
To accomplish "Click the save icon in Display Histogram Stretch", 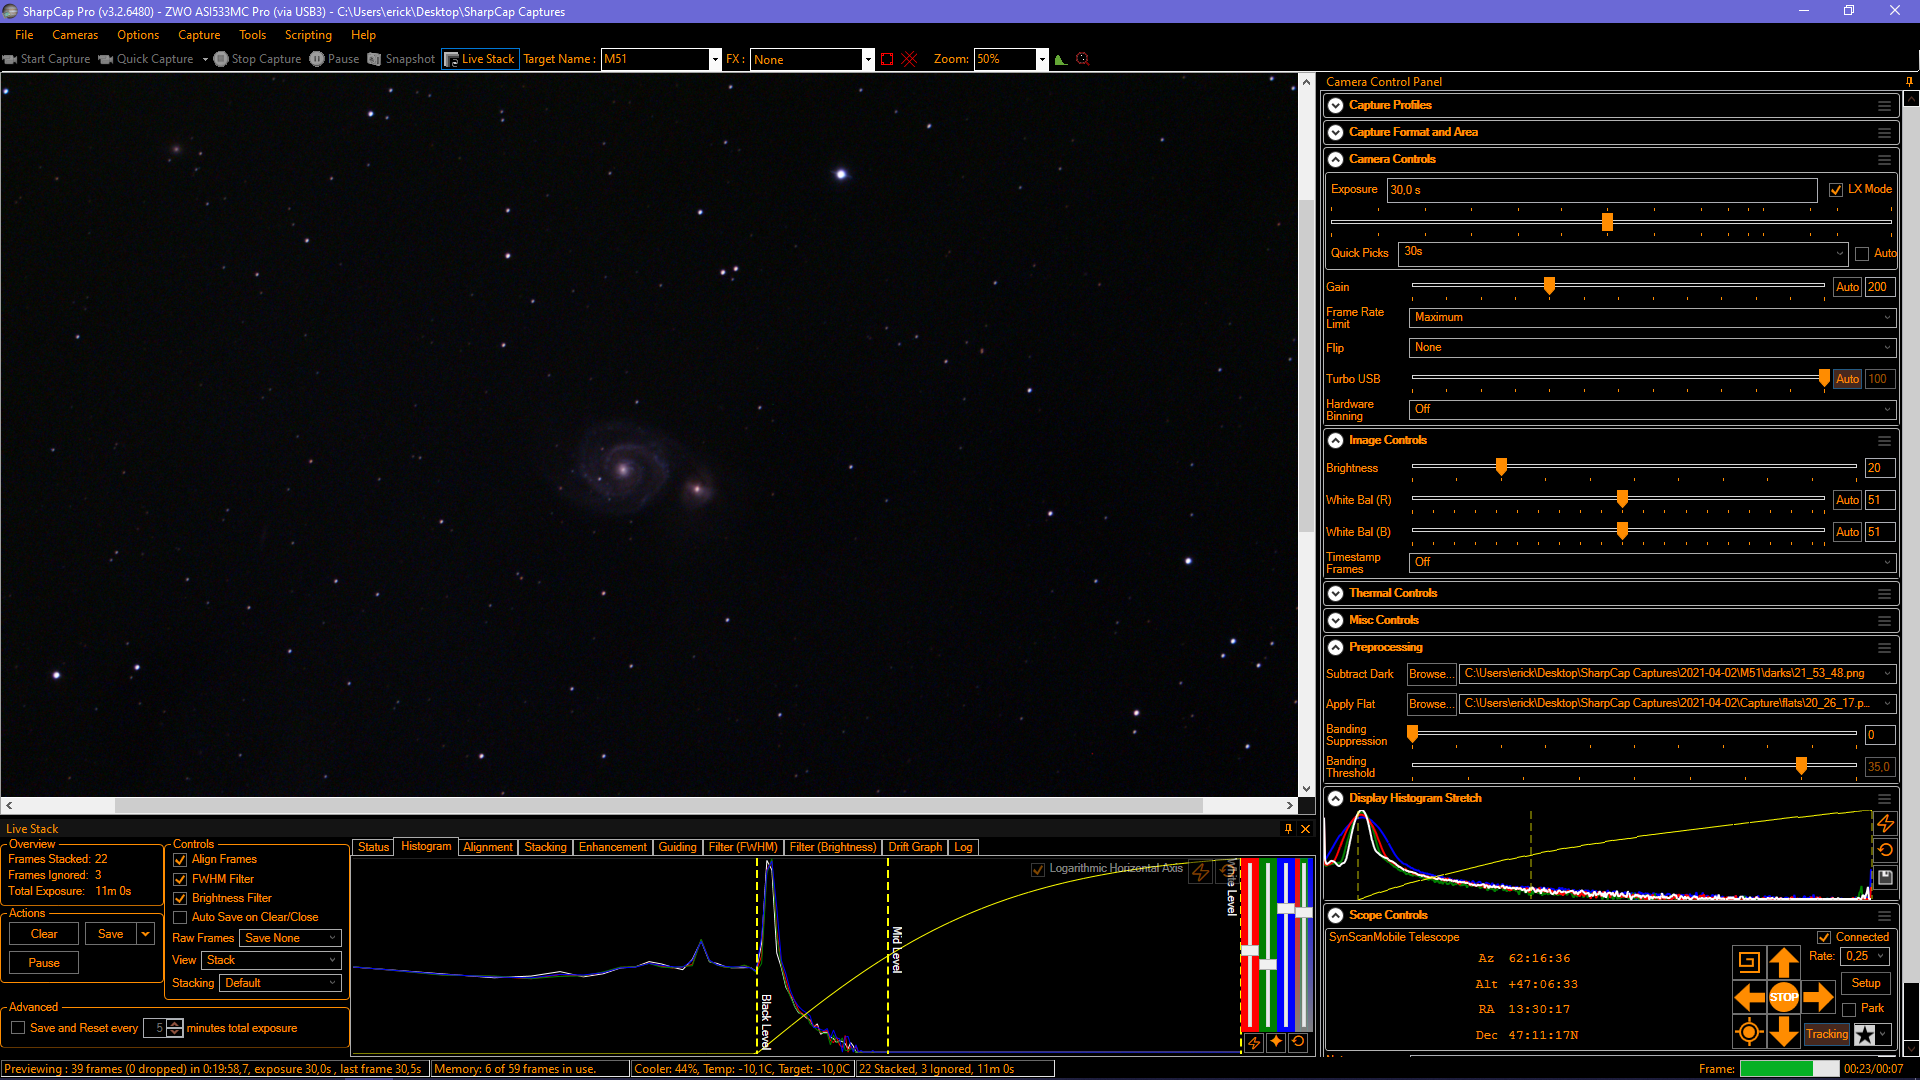I will (1885, 877).
